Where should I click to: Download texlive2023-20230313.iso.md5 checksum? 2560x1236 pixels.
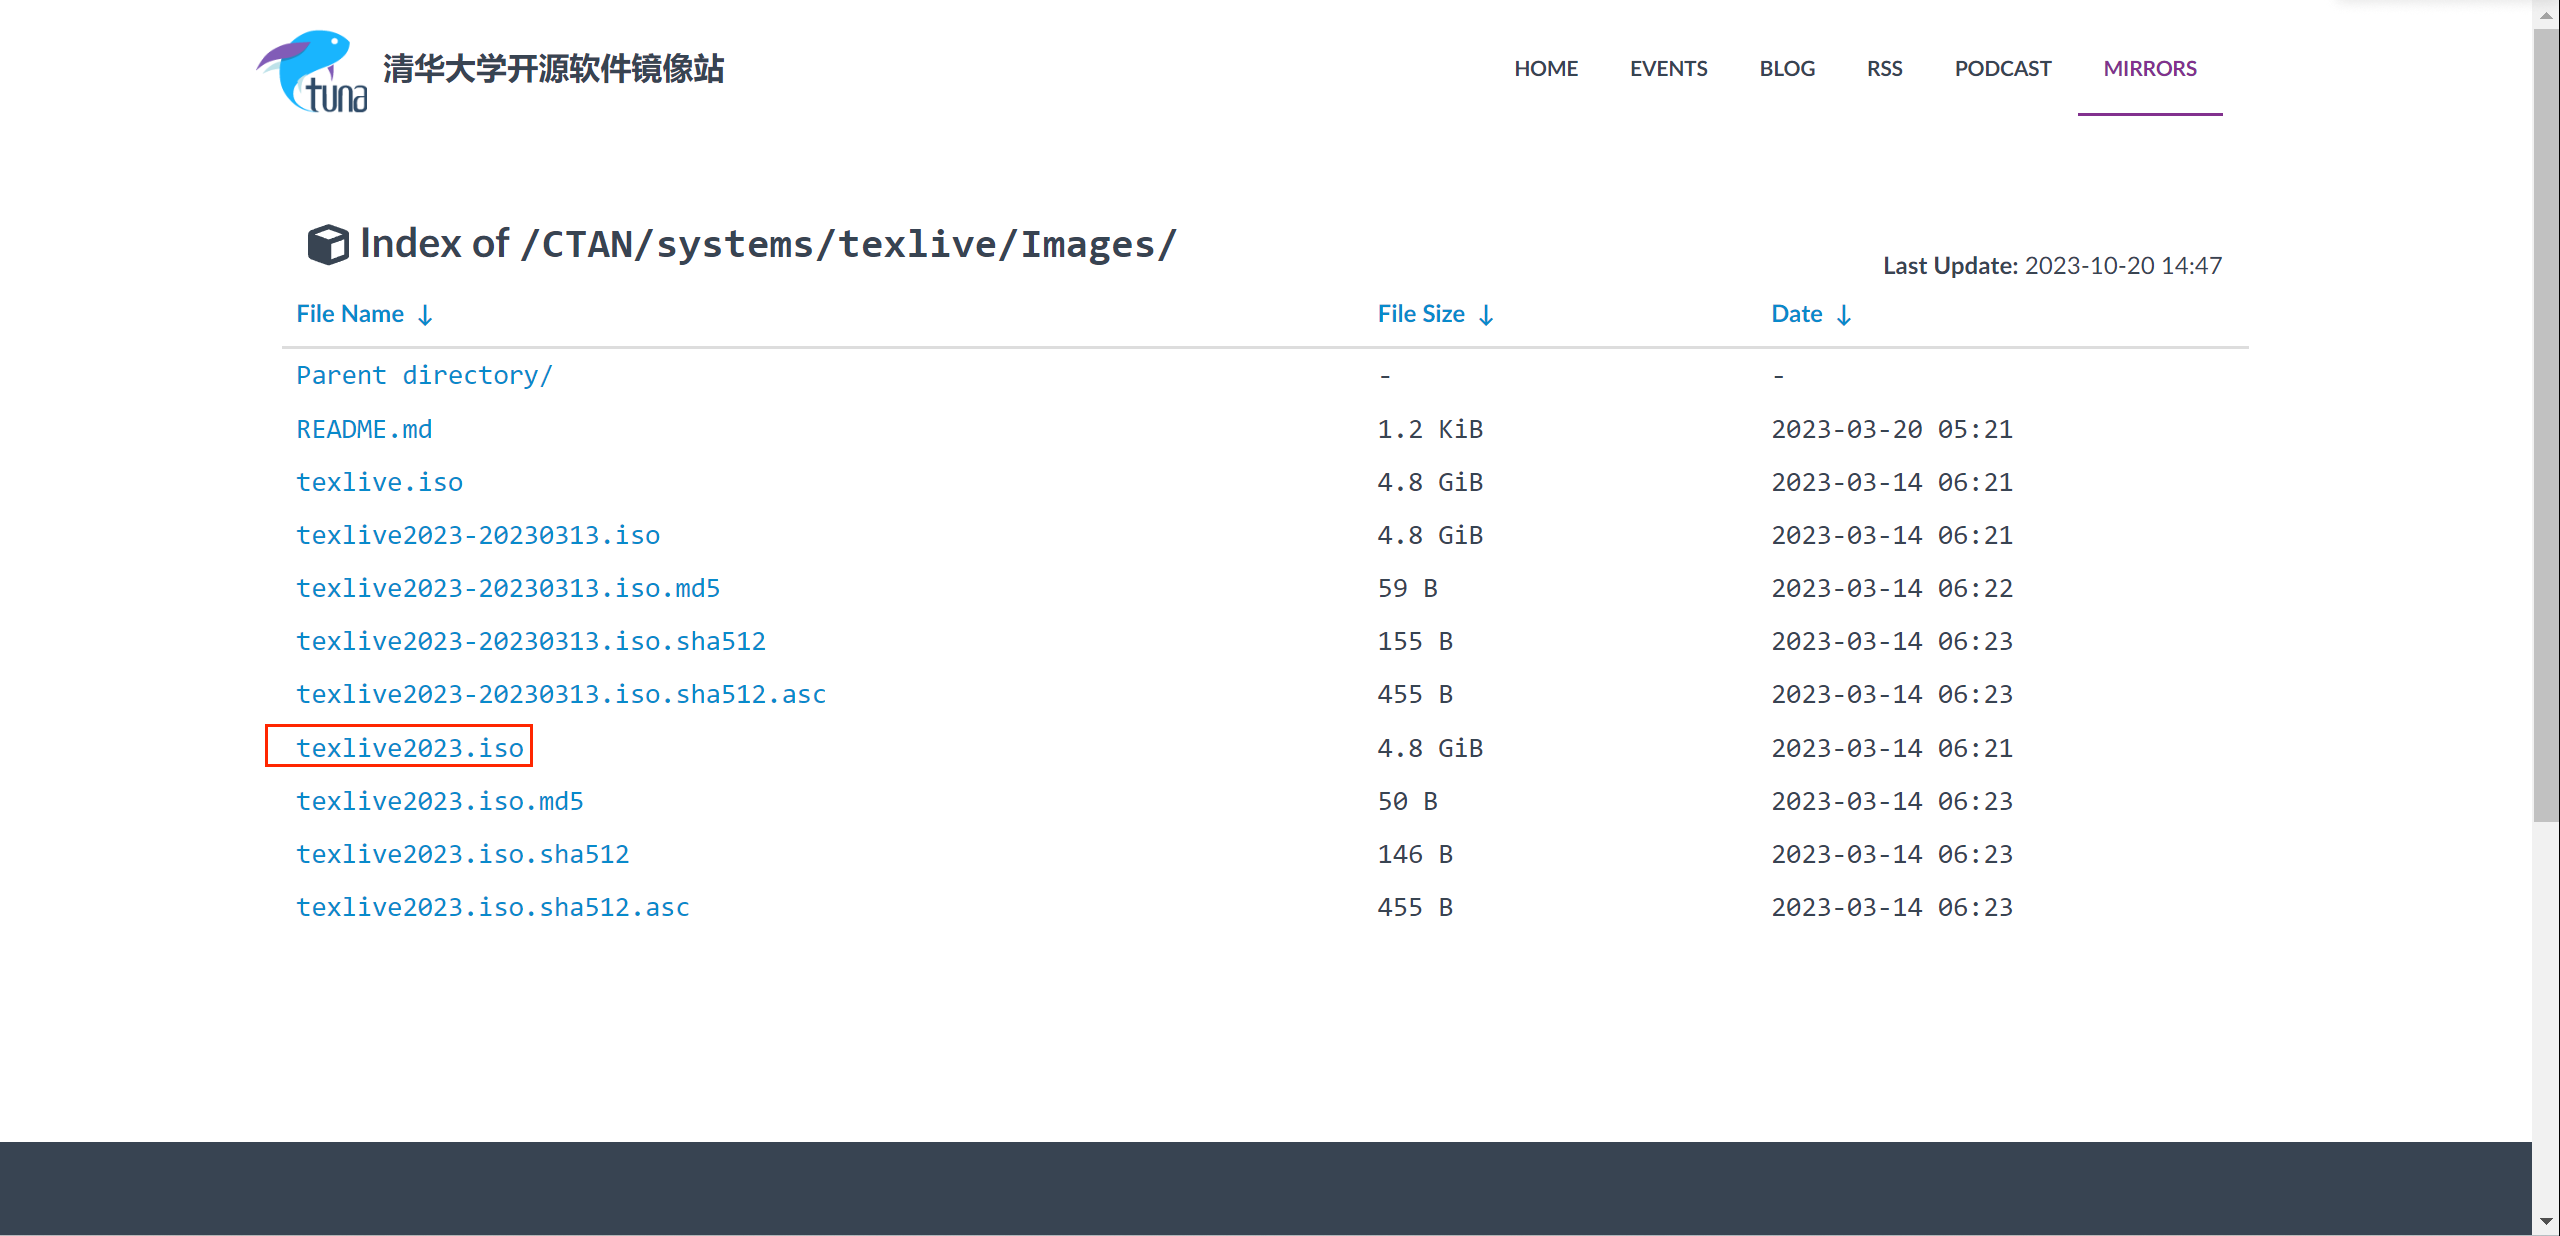tap(507, 588)
